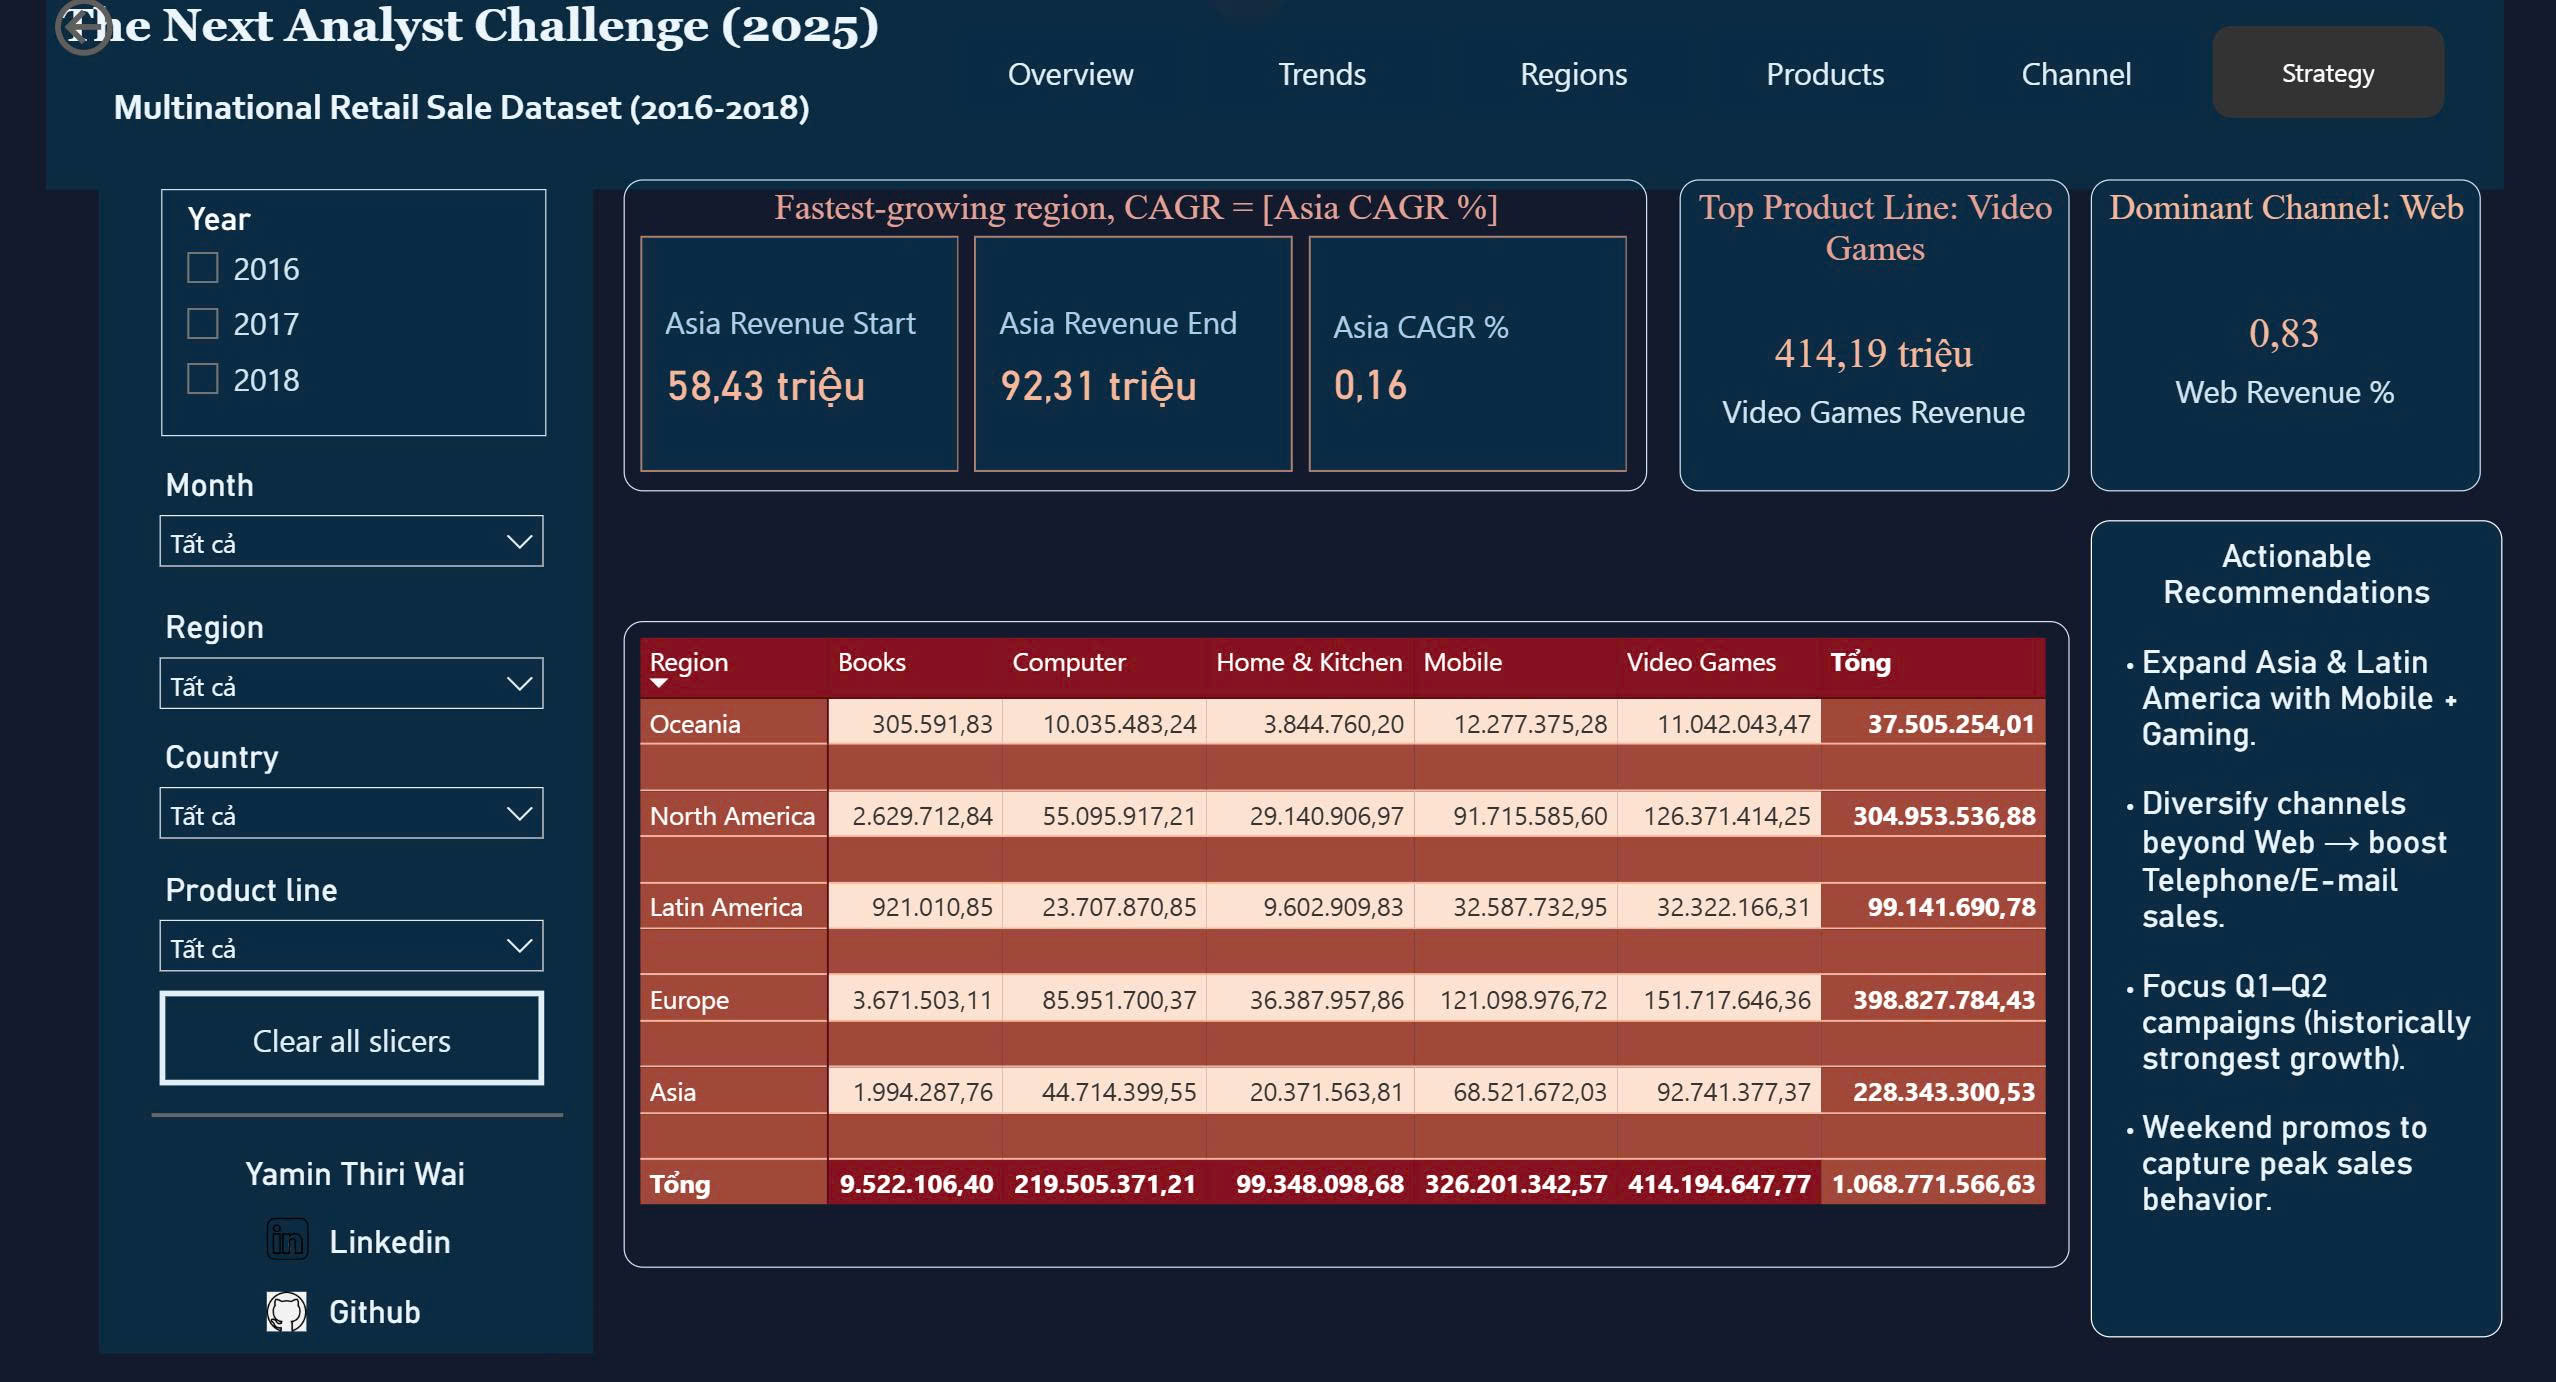Click the back arrow icon by the title

click(83, 27)
